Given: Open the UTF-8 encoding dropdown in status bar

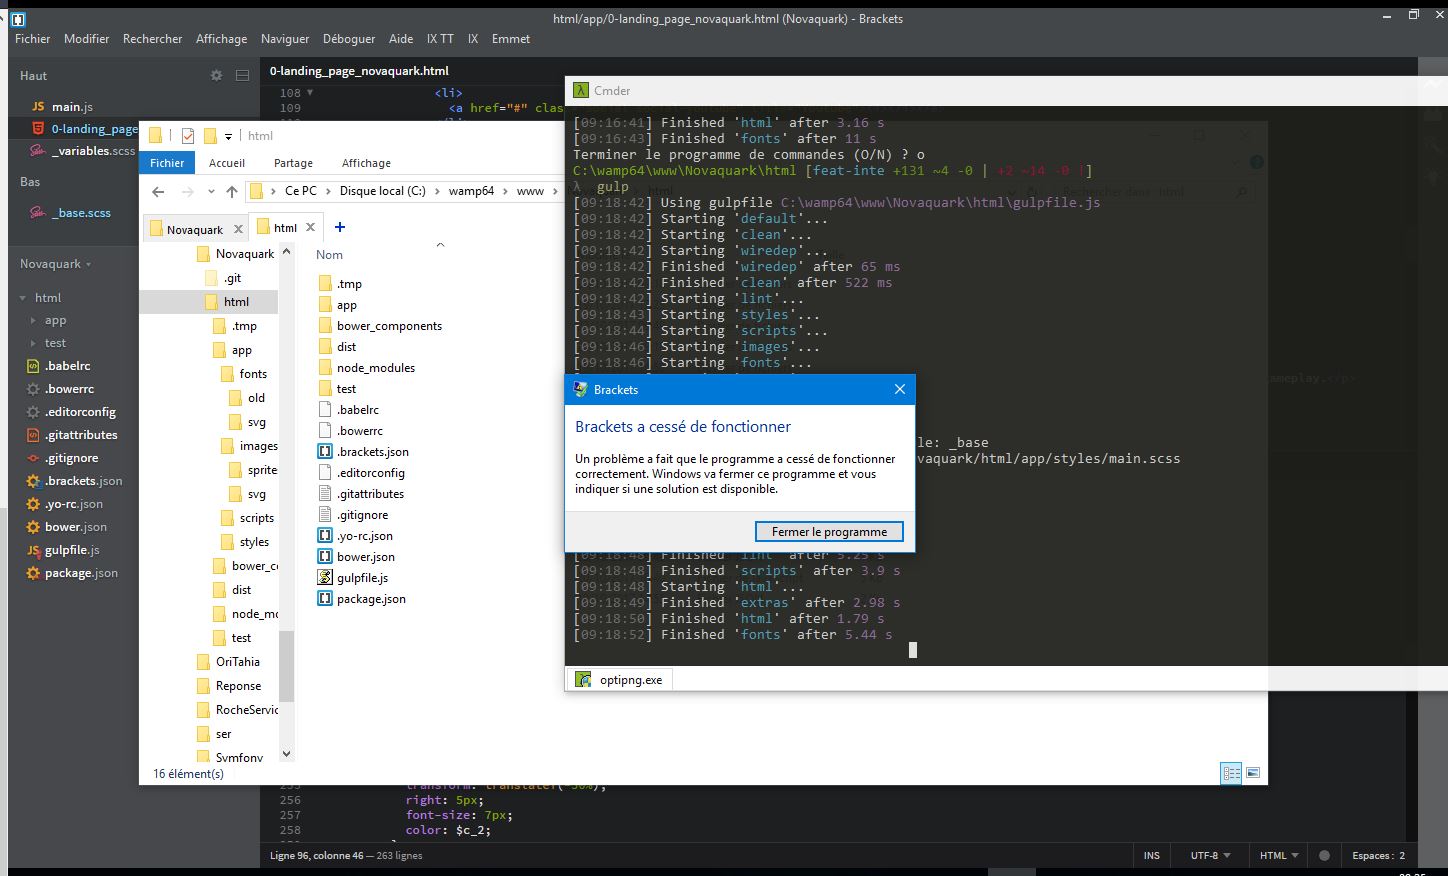Looking at the screenshot, I should click(1208, 856).
